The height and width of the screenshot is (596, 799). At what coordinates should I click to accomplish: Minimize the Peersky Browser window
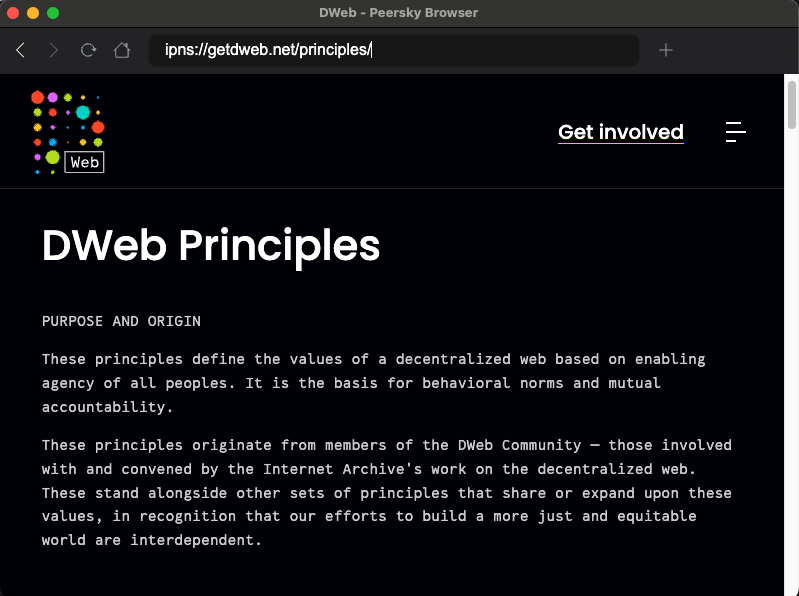[33, 13]
